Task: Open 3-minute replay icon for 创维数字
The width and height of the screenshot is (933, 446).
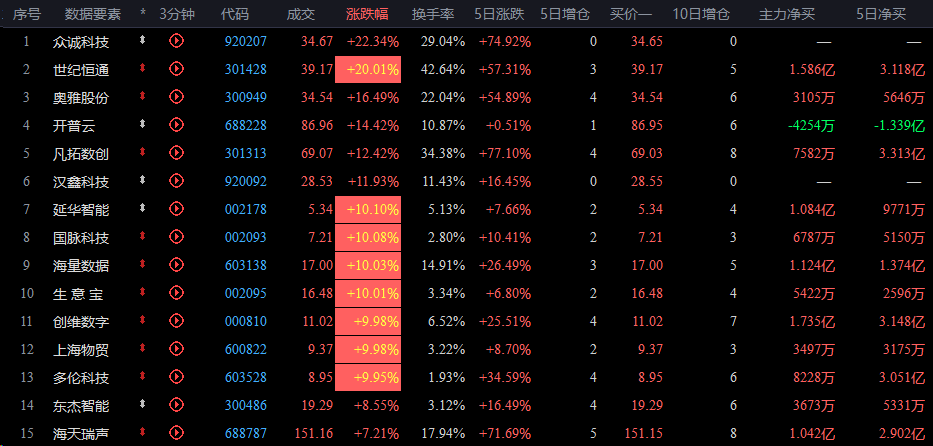Action: coord(176,321)
